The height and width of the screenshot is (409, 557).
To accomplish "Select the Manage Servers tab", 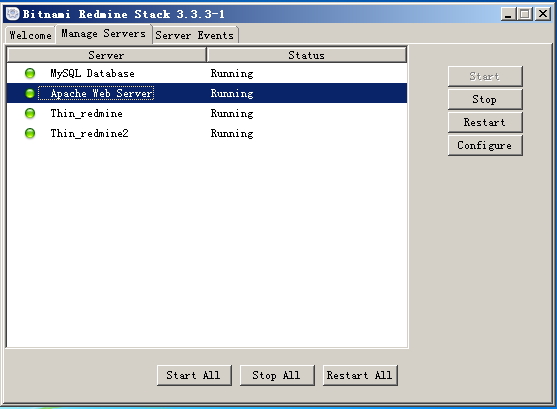I will pos(103,34).
